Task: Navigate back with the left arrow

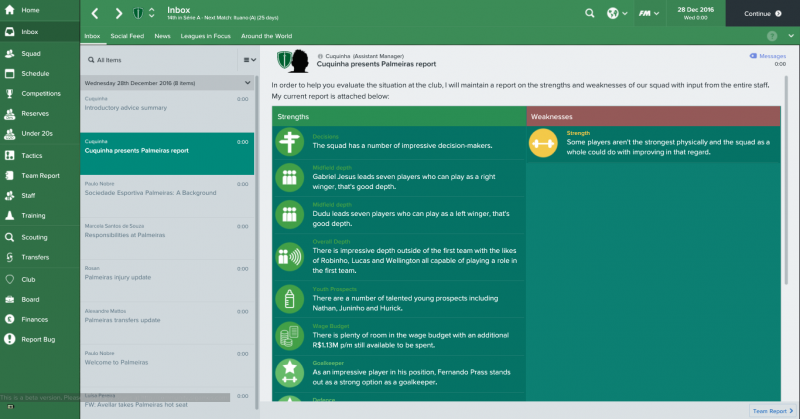Action: click(x=95, y=13)
